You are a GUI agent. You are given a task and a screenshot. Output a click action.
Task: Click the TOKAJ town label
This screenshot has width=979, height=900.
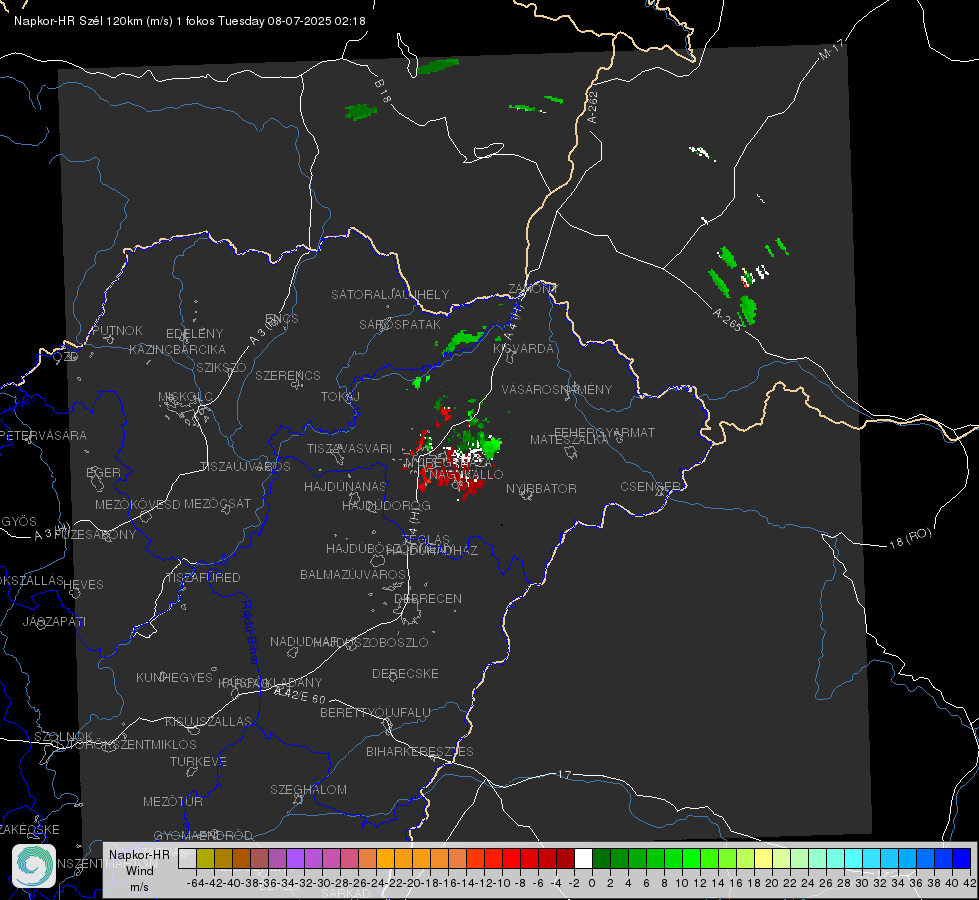tap(340, 397)
